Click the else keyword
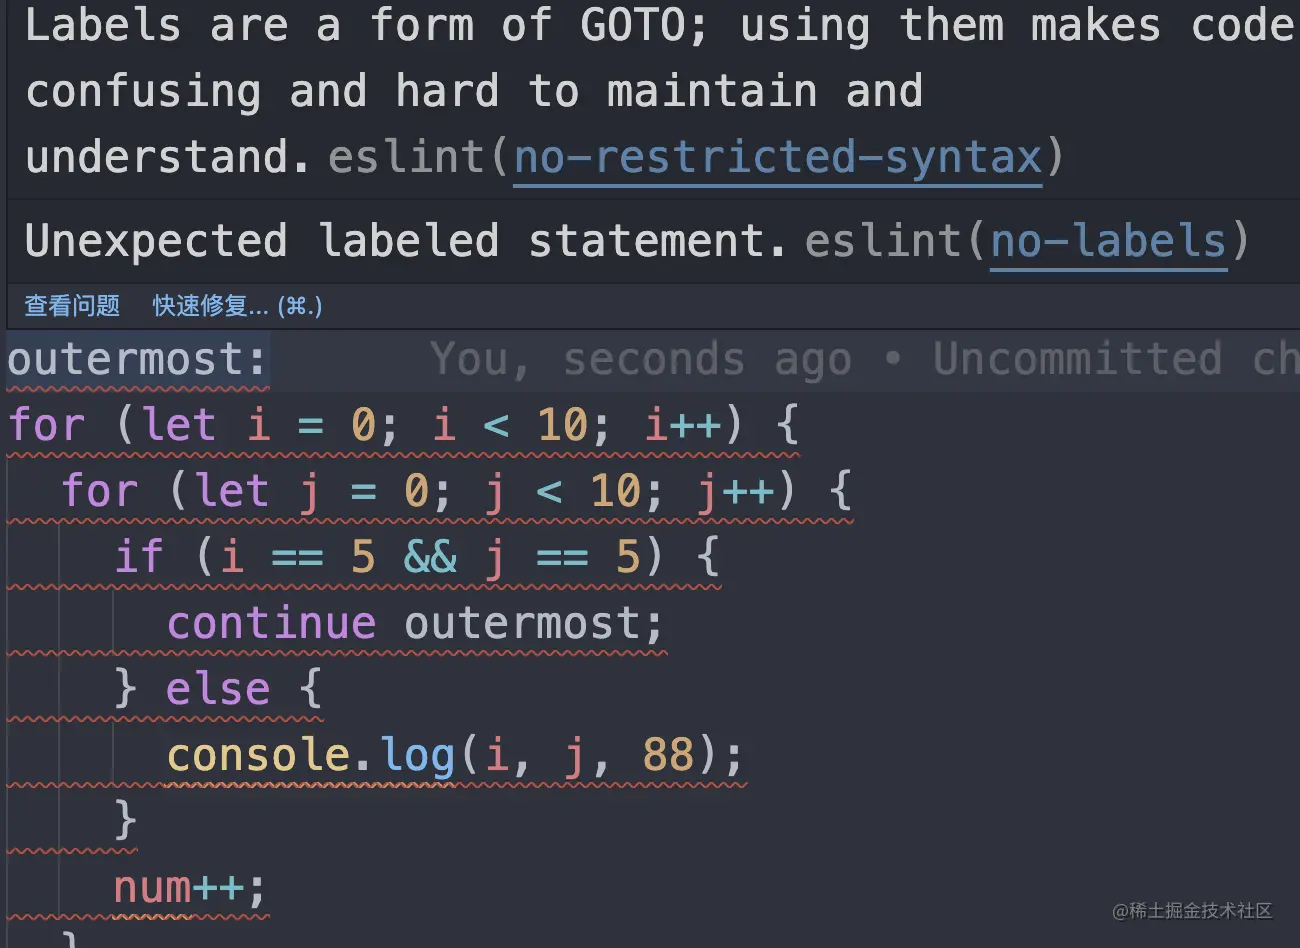This screenshot has width=1300, height=948. [218, 690]
